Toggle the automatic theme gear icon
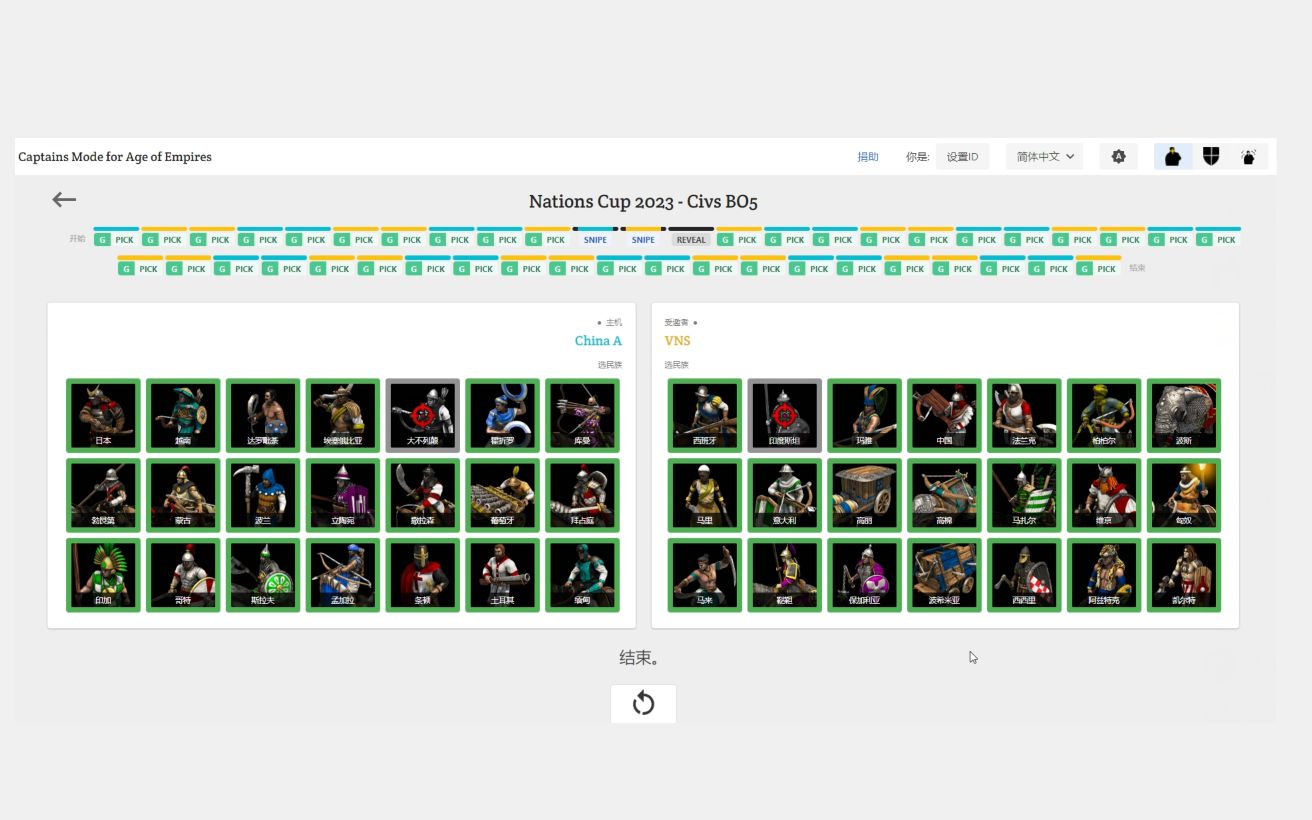The width and height of the screenshot is (1312, 820). coord(1119,157)
